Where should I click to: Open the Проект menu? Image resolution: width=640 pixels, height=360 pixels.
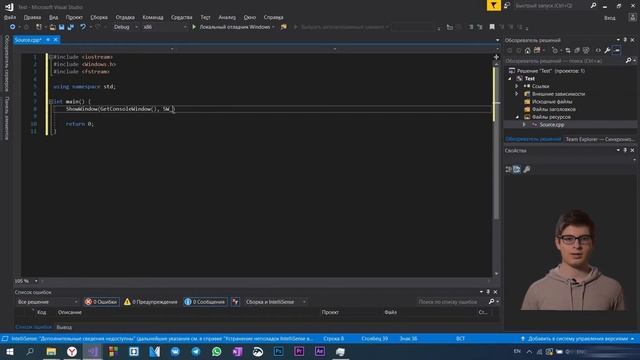pos(74,17)
